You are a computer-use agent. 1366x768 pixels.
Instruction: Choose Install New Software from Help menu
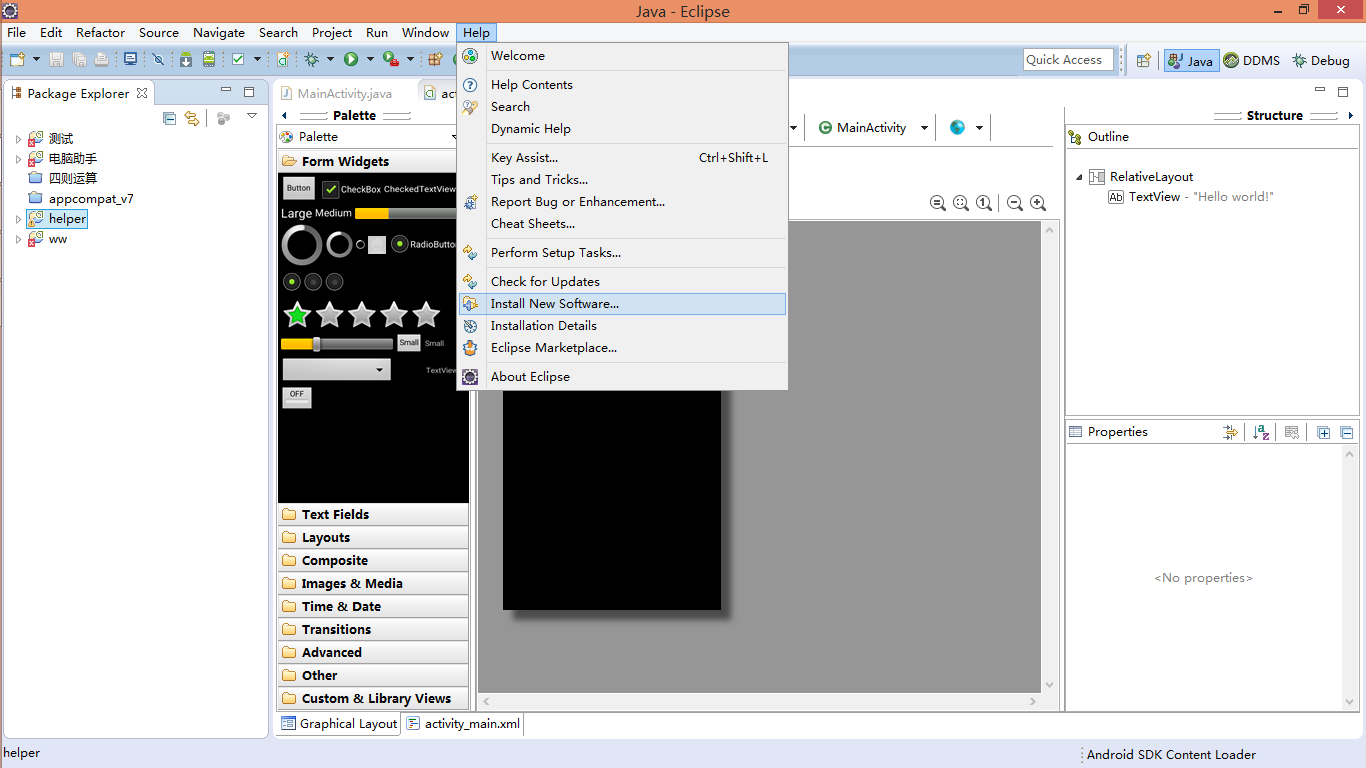pos(554,304)
